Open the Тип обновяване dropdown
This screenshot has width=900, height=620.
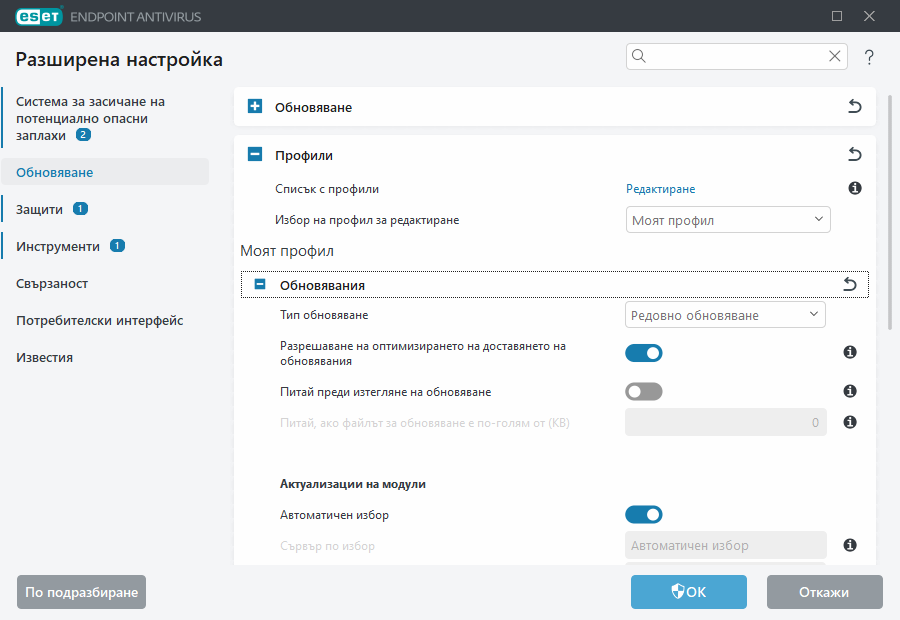coord(725,314)
